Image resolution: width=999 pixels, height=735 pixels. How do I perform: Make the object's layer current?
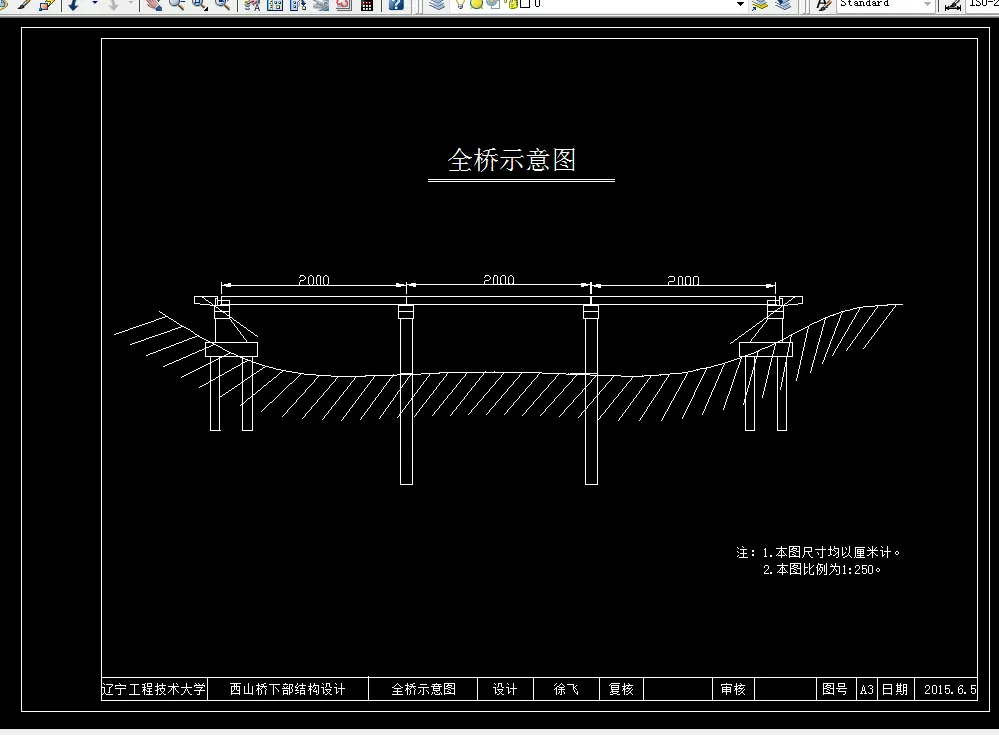click(x=759, y=4)
